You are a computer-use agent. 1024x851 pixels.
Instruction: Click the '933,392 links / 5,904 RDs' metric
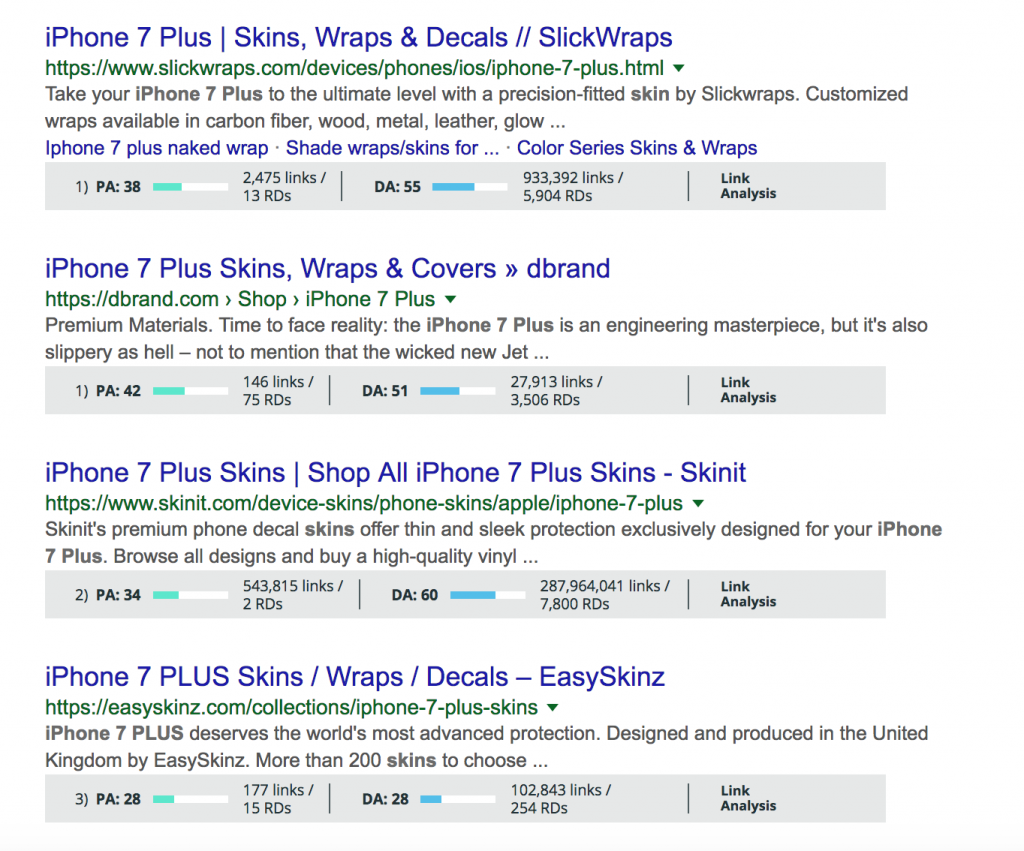(x=573, y=187)
